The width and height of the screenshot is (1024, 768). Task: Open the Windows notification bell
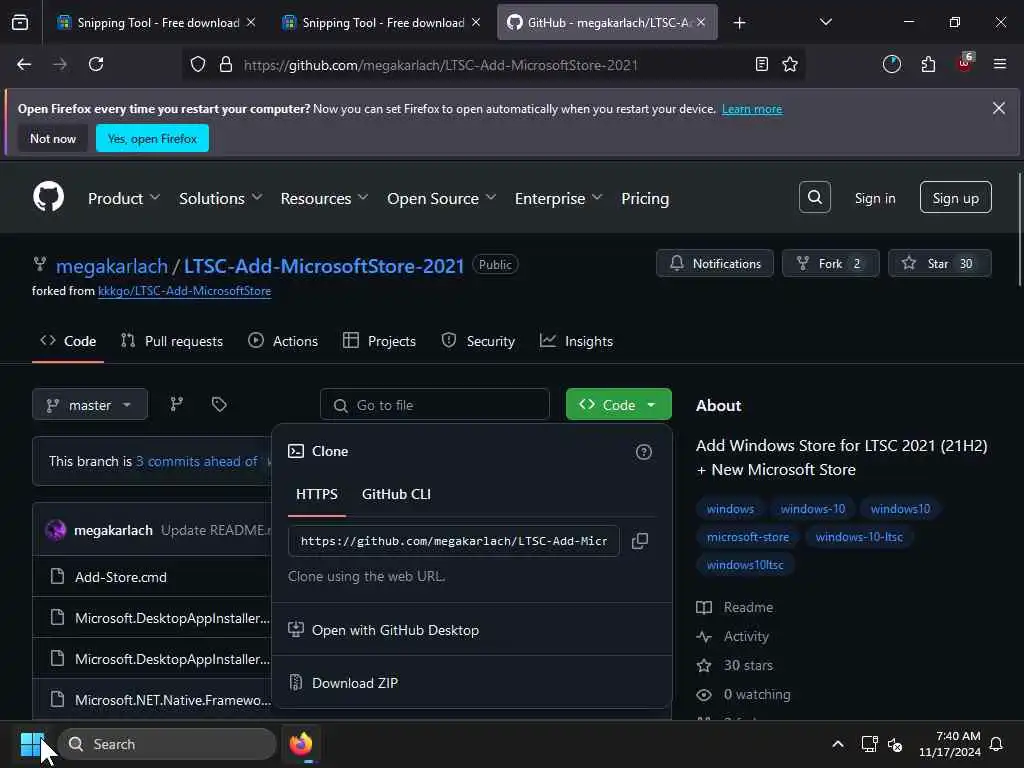[996, 744]
